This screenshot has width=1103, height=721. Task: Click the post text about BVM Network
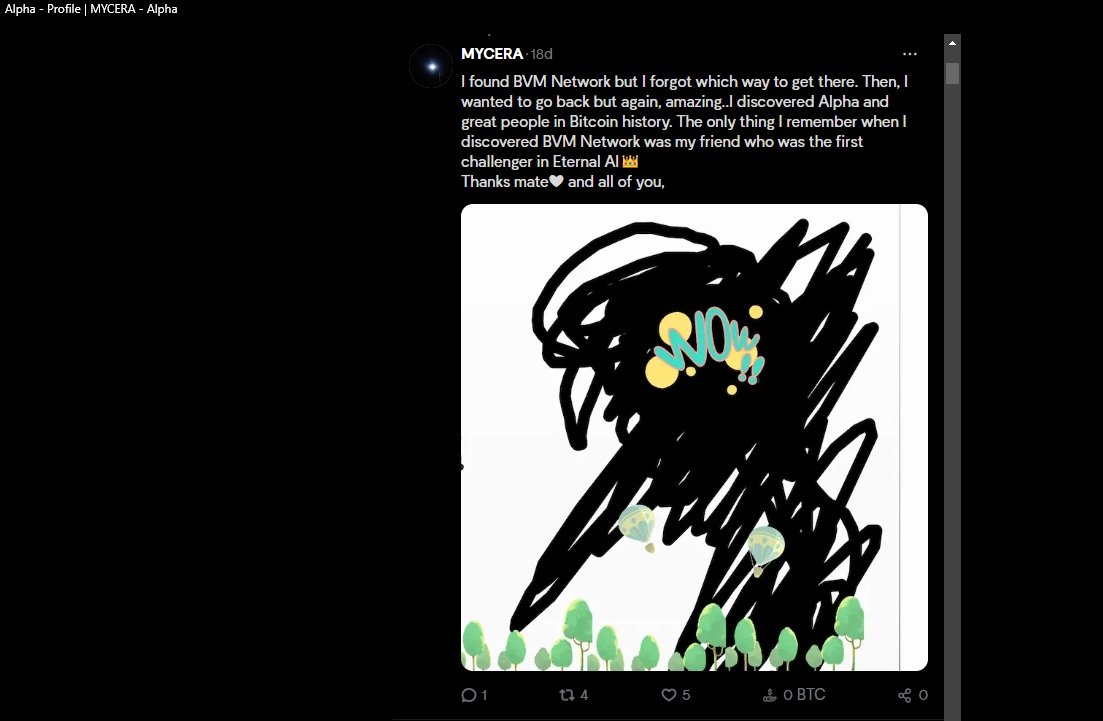coord(684,132)
